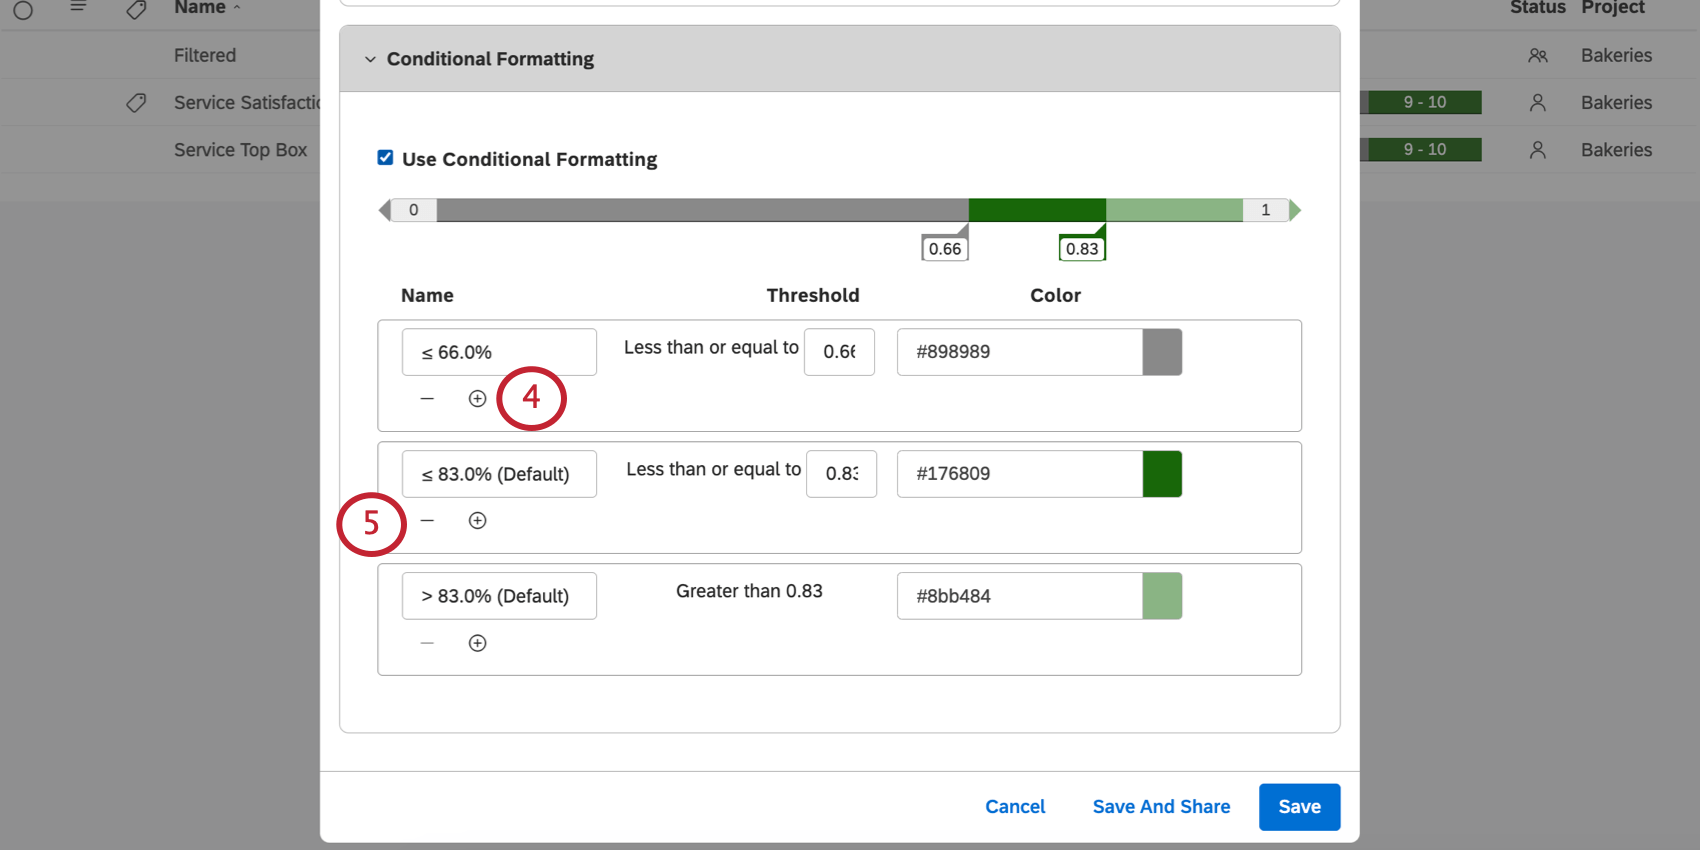
Task: Open gray #898989 color swatch
Action: click(1162, 352)
